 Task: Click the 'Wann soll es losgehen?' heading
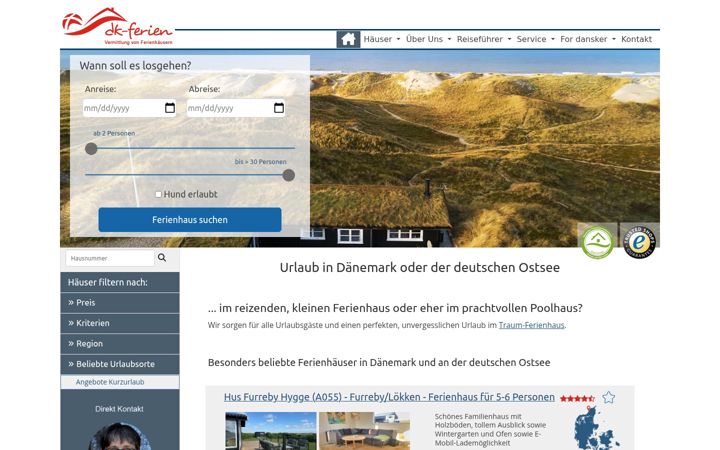tap(135, 66)
